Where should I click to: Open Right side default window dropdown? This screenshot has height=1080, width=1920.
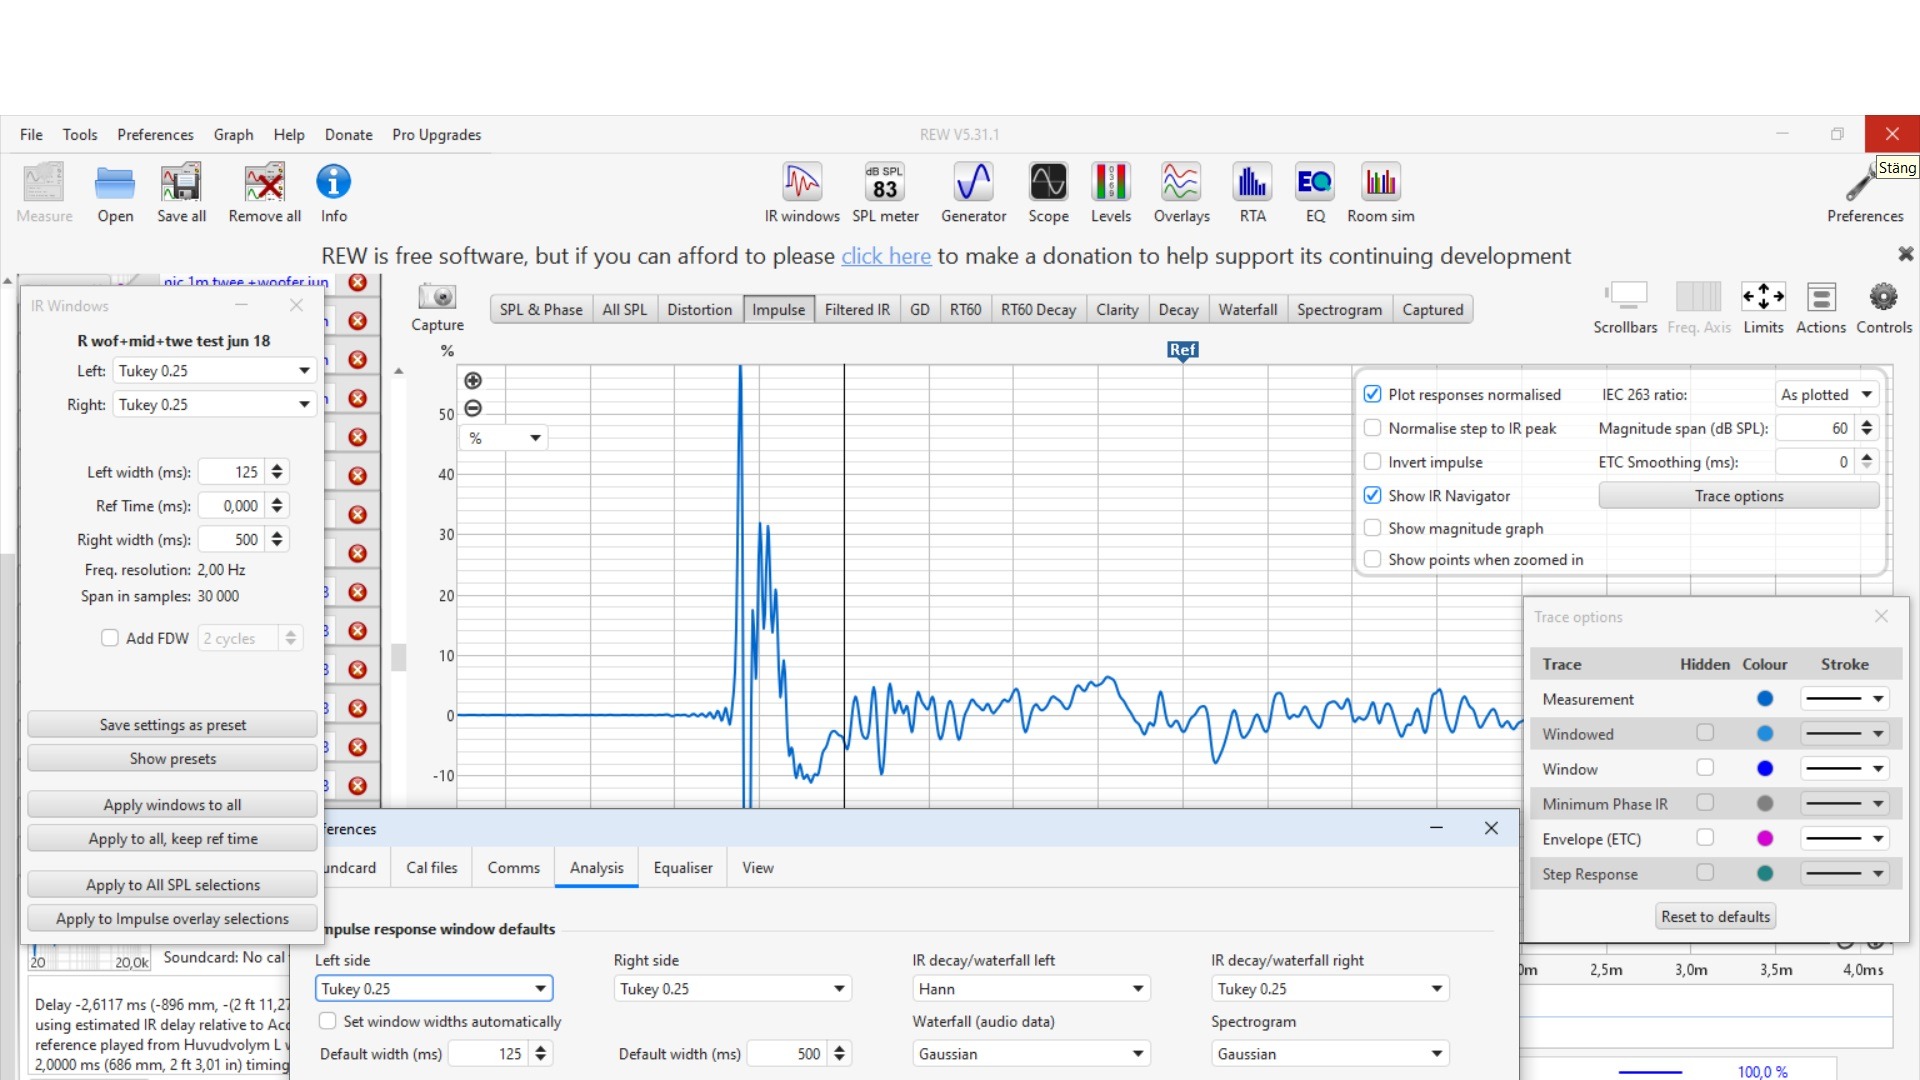click(x=732, y=988)
